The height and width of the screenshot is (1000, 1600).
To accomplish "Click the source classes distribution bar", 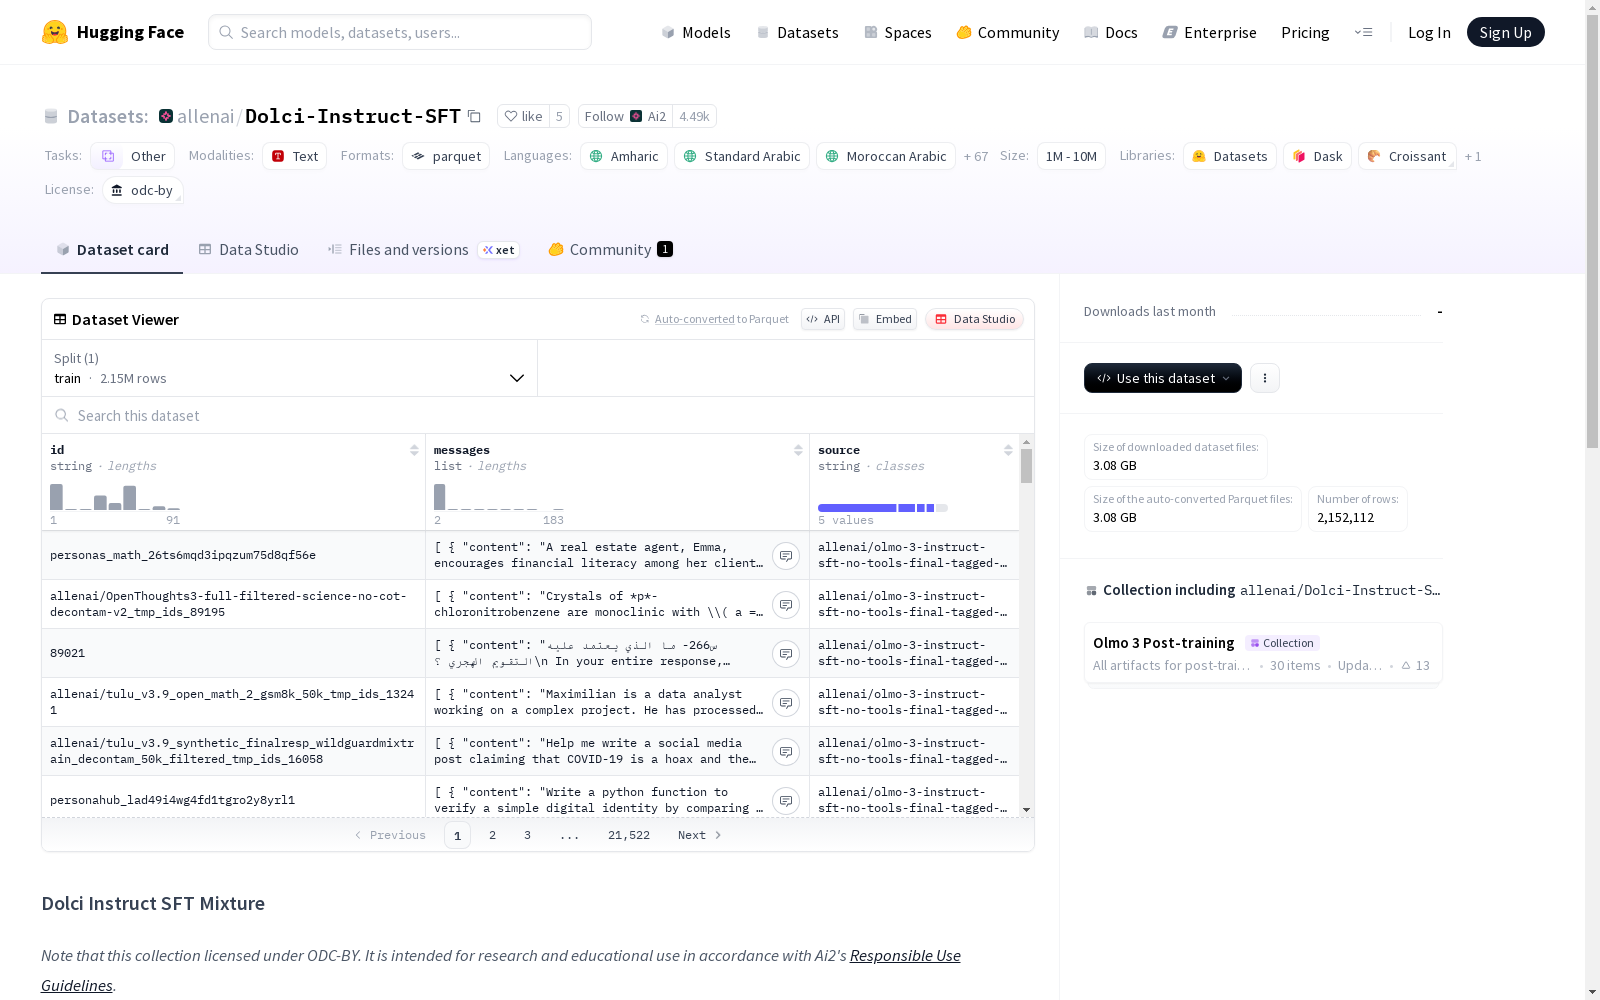I will pos(883,508).
